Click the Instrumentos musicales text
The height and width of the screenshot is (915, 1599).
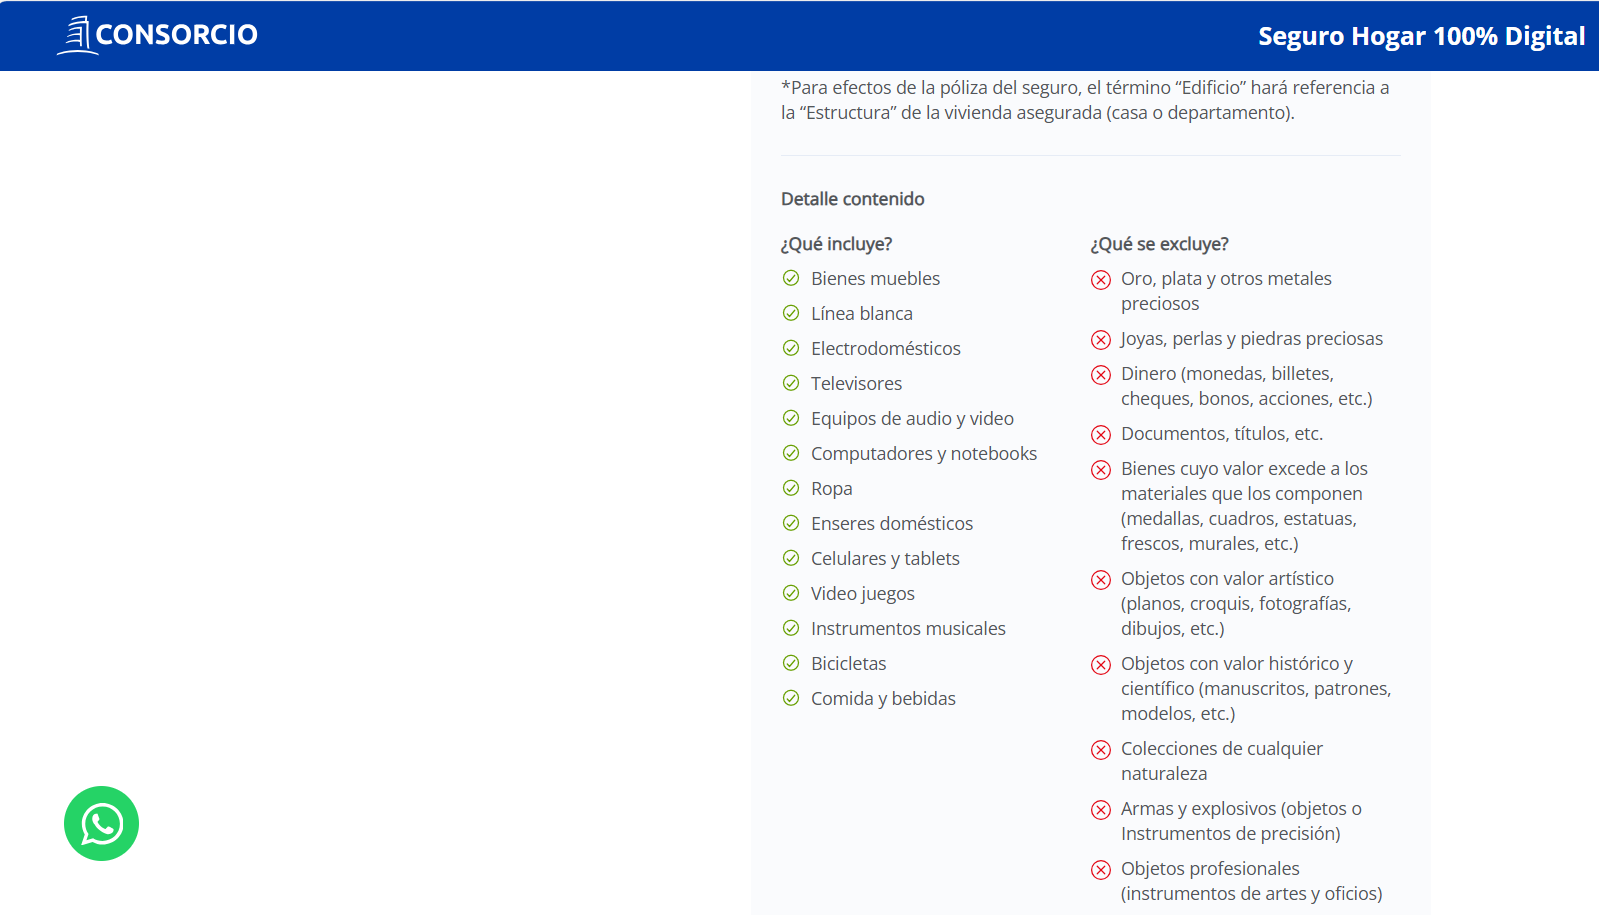[x=909, y=628]
